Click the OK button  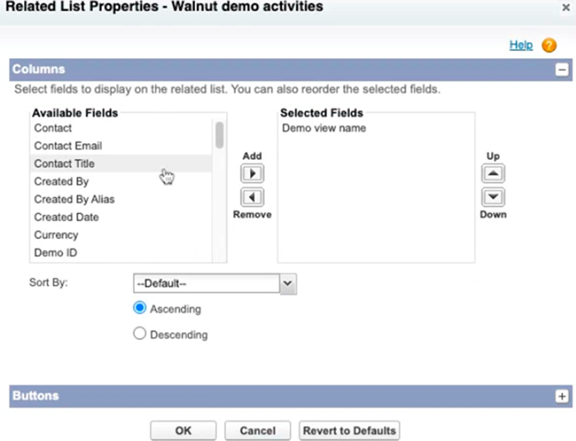[x=183, y=430]
